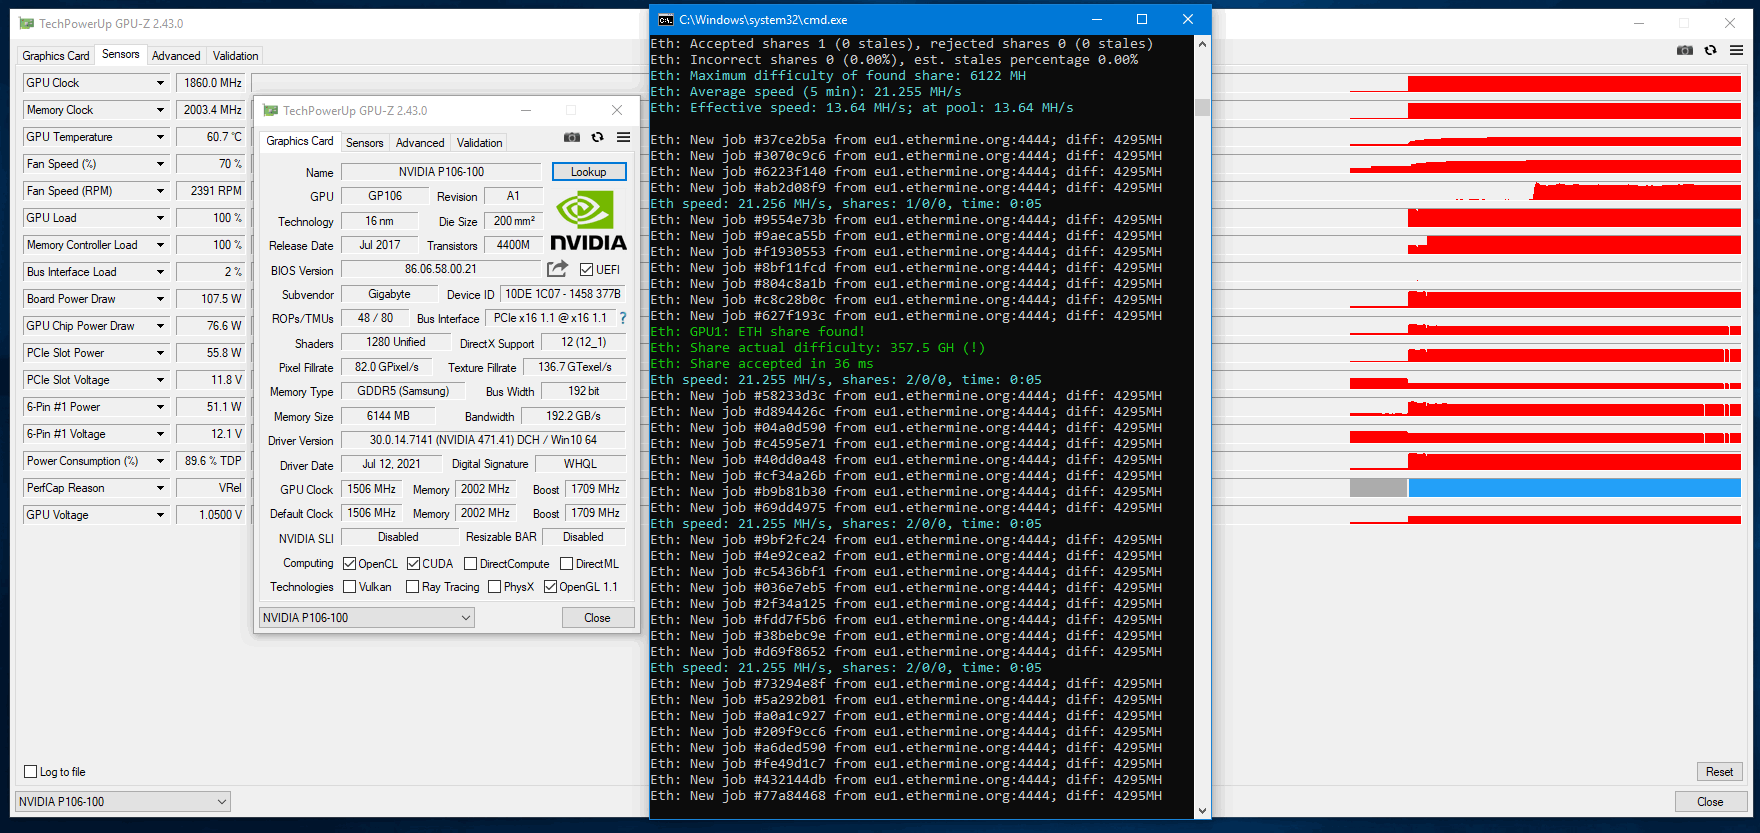Click the camera icon in the background Sensors window

click(1685, 50)
